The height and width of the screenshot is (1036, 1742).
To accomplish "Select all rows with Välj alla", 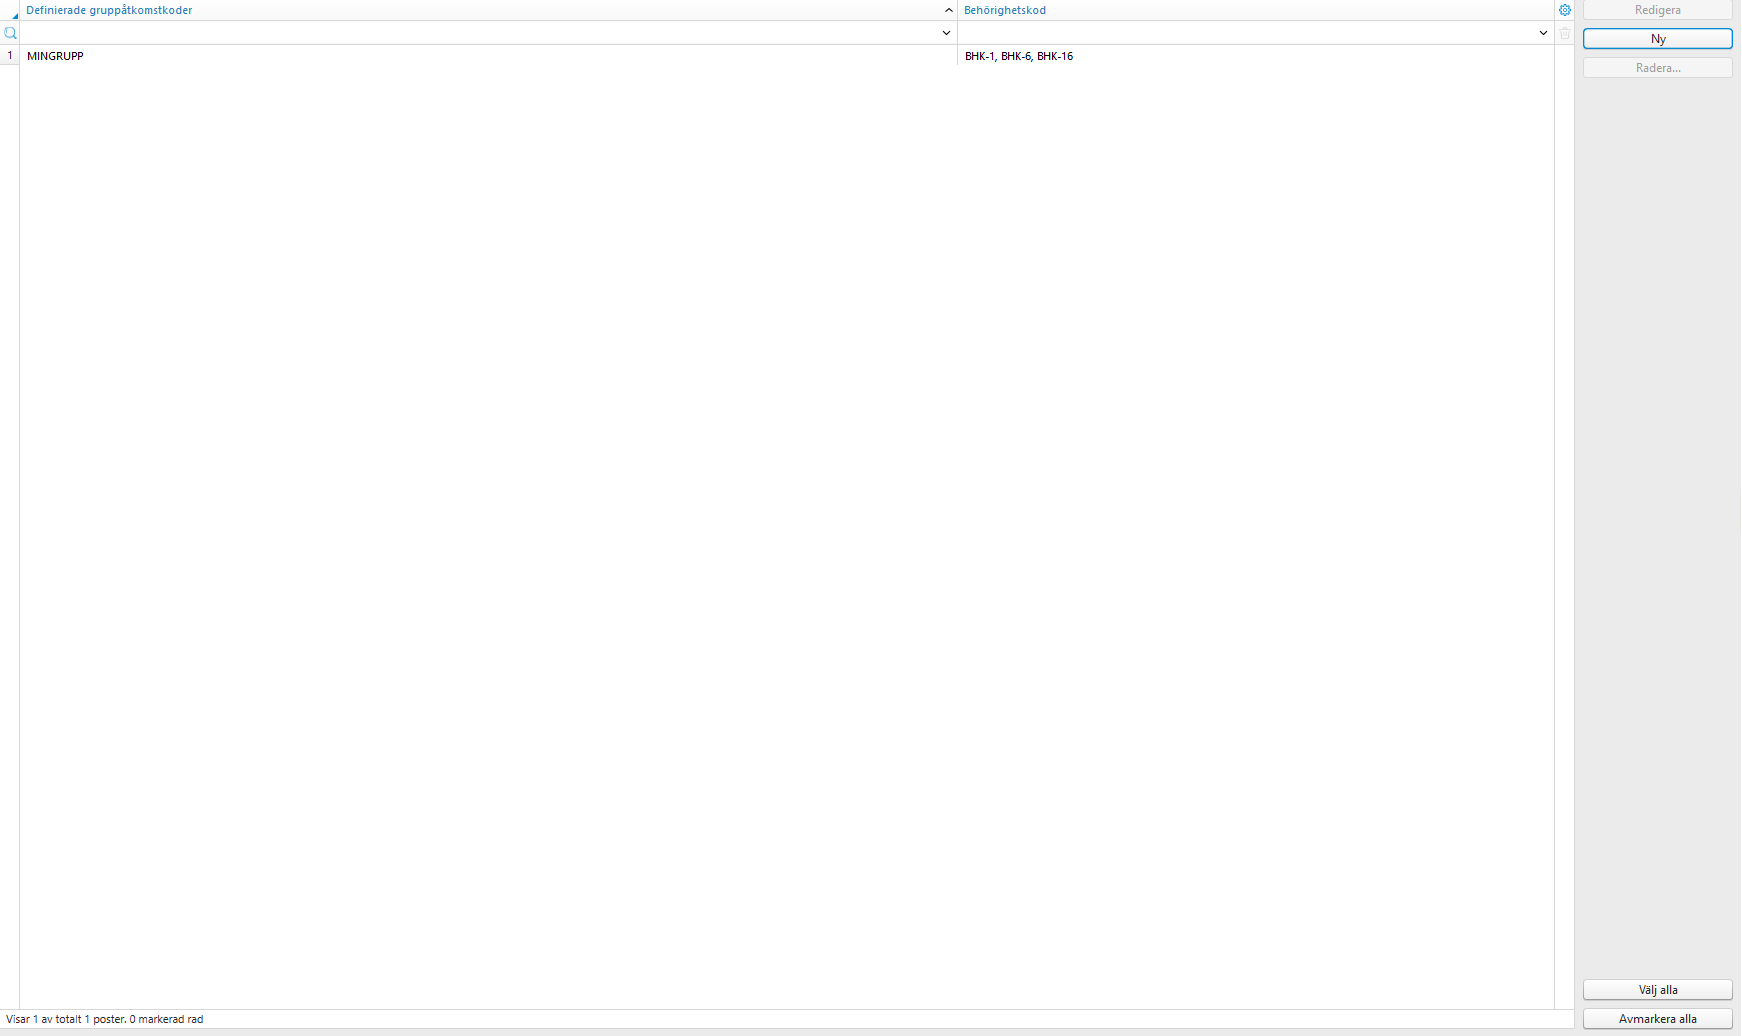I will pos(1658,989).
